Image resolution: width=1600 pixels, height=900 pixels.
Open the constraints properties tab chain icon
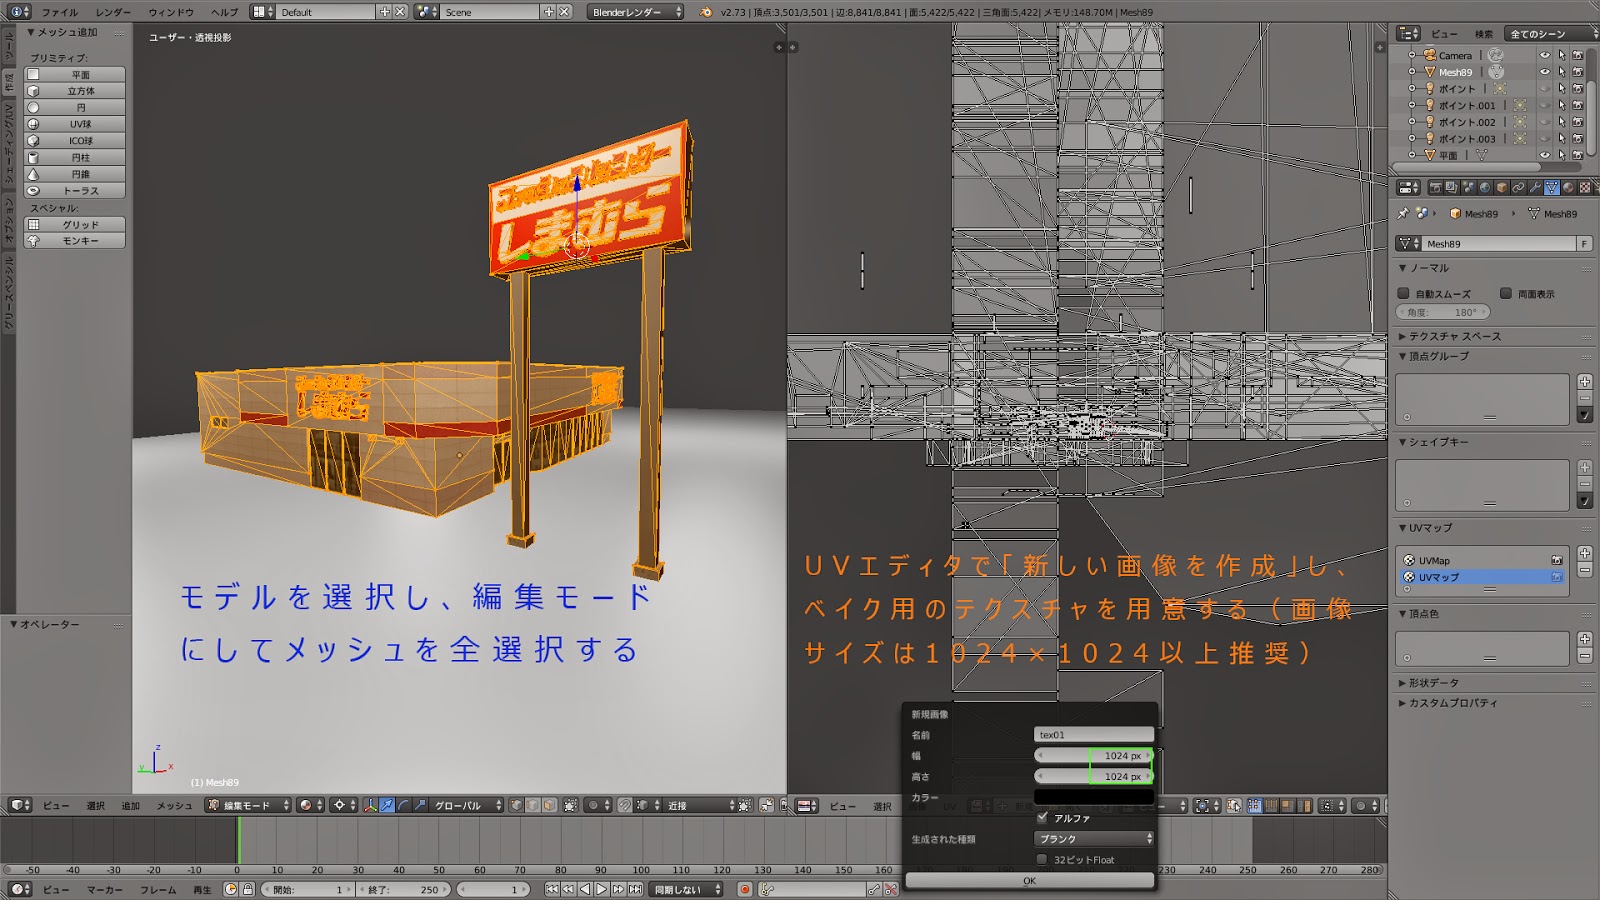pos(1519,187)
